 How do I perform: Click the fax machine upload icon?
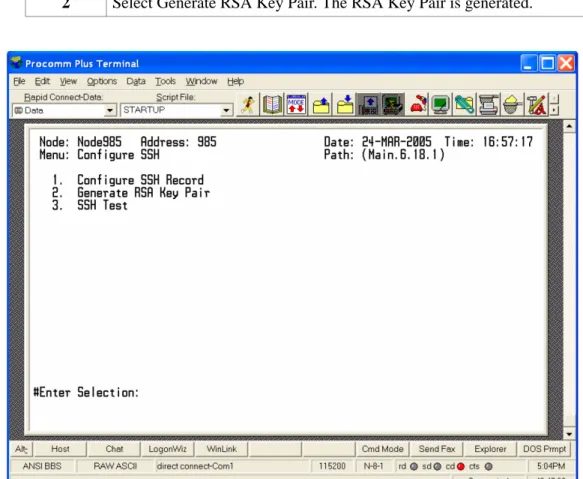pos(368,104)
